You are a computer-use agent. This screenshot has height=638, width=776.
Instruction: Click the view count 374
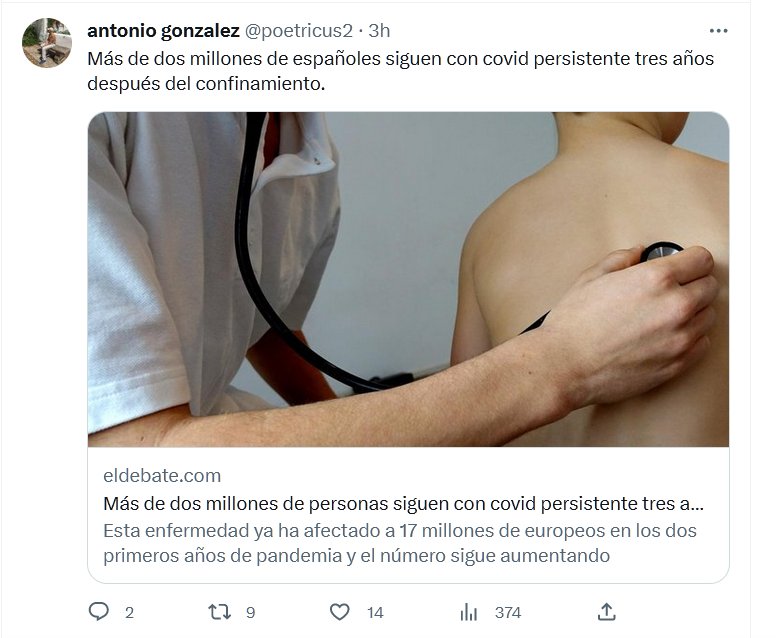click(x=508, y=613)
